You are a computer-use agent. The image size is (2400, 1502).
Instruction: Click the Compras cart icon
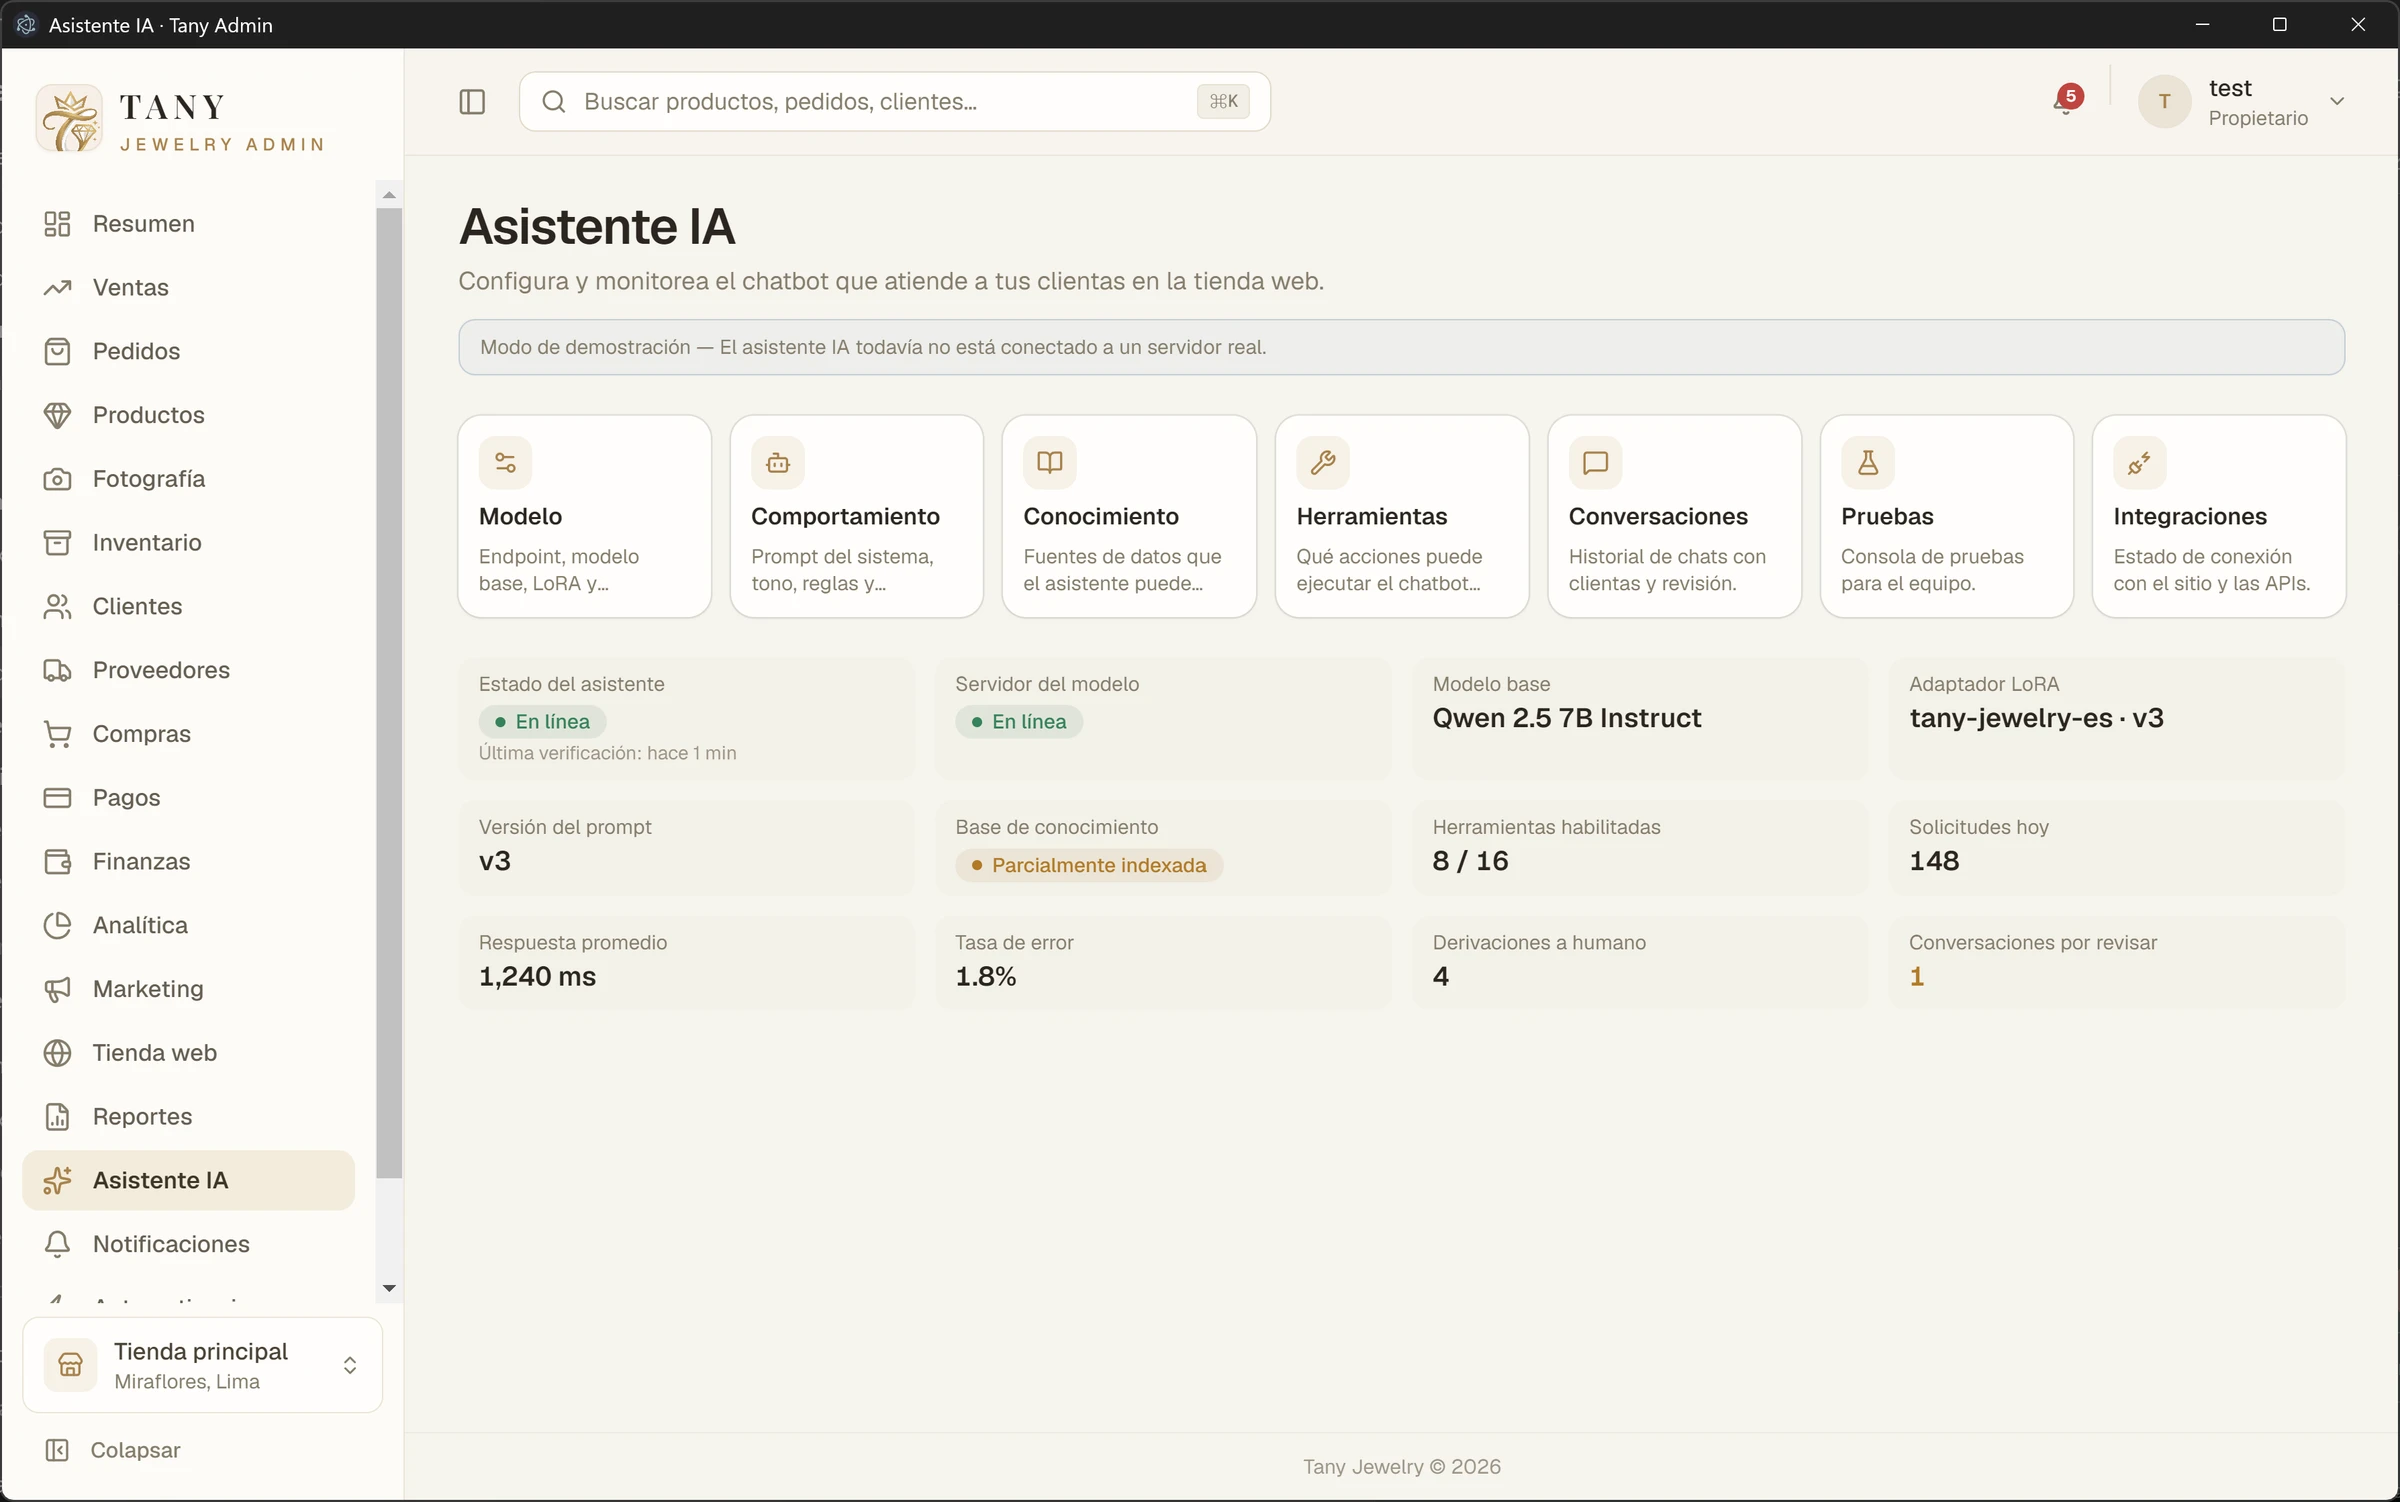(x=57, y=734)
